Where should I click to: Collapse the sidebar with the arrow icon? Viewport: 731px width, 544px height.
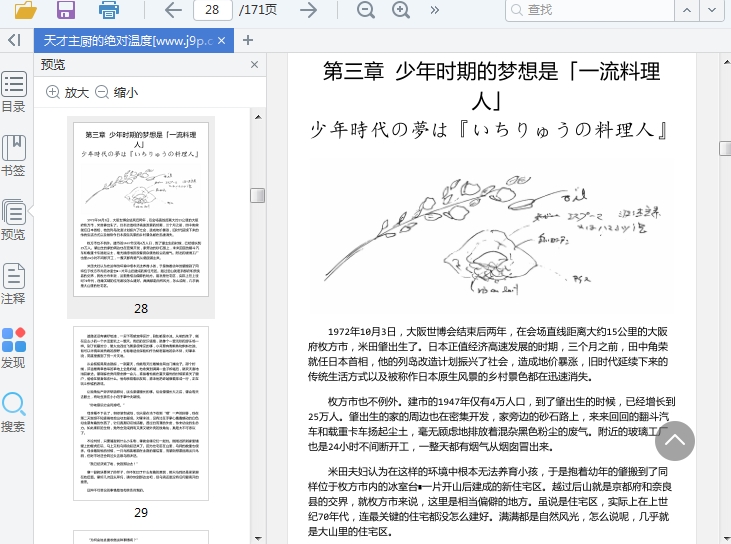[x=14, y=41]
